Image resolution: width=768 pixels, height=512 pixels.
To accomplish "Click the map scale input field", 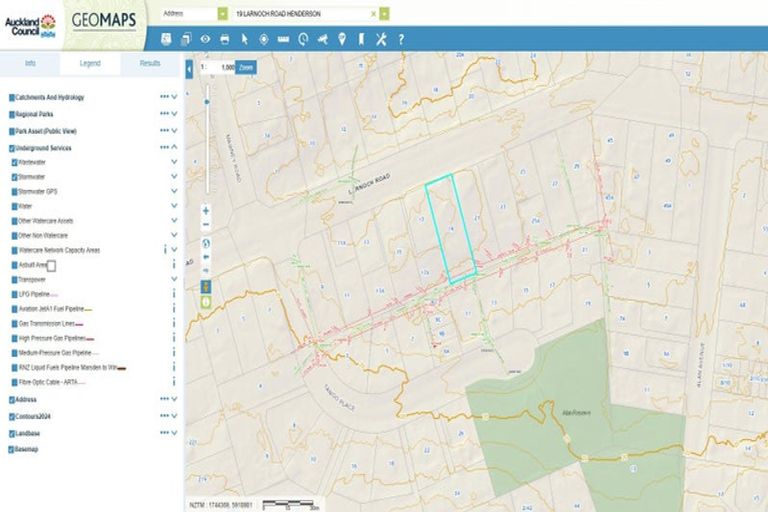I will 224,66.
